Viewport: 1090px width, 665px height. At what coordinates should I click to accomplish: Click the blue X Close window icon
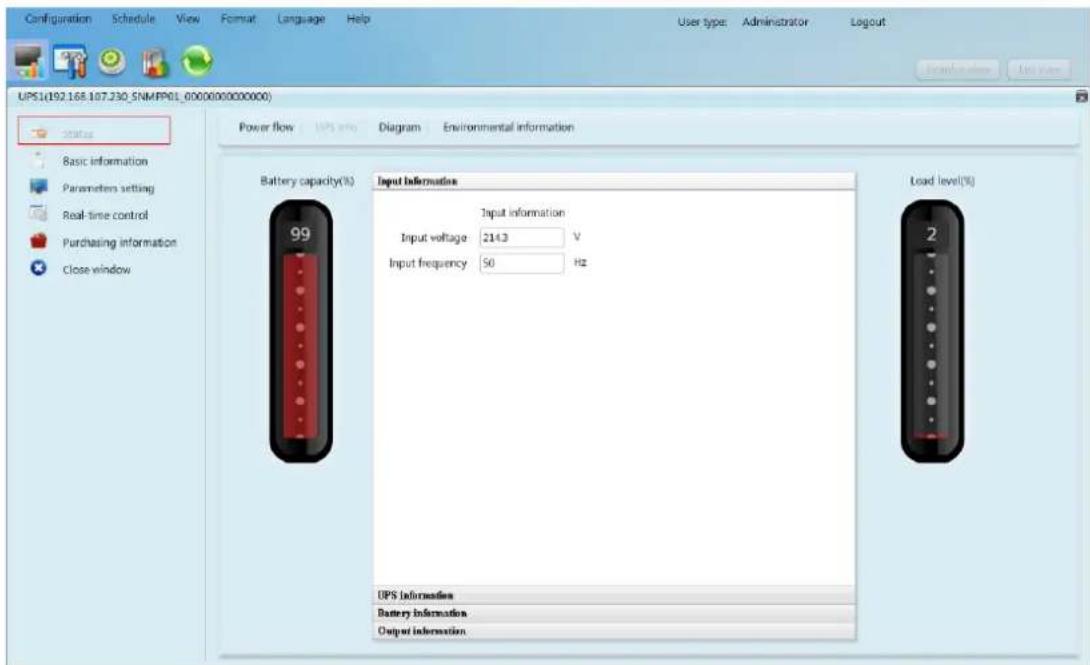[38, 268]
